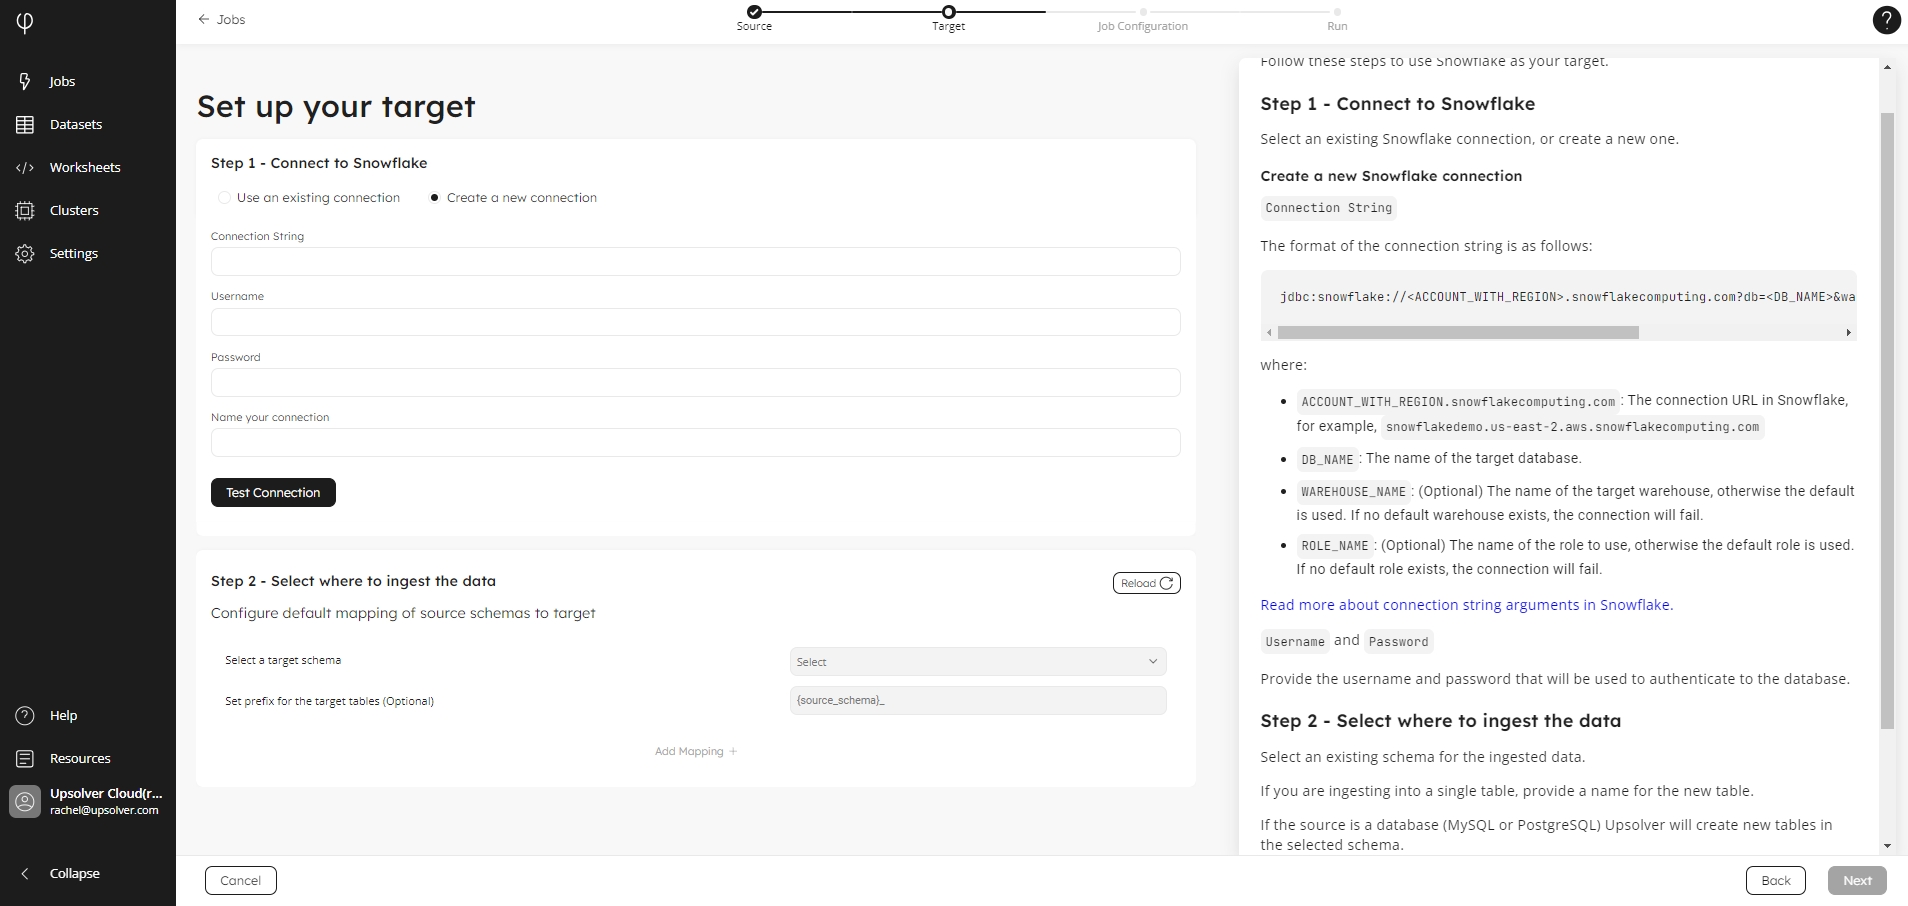Select Use an existing connection option
The image size is (1908, 906).
[225, 198]
